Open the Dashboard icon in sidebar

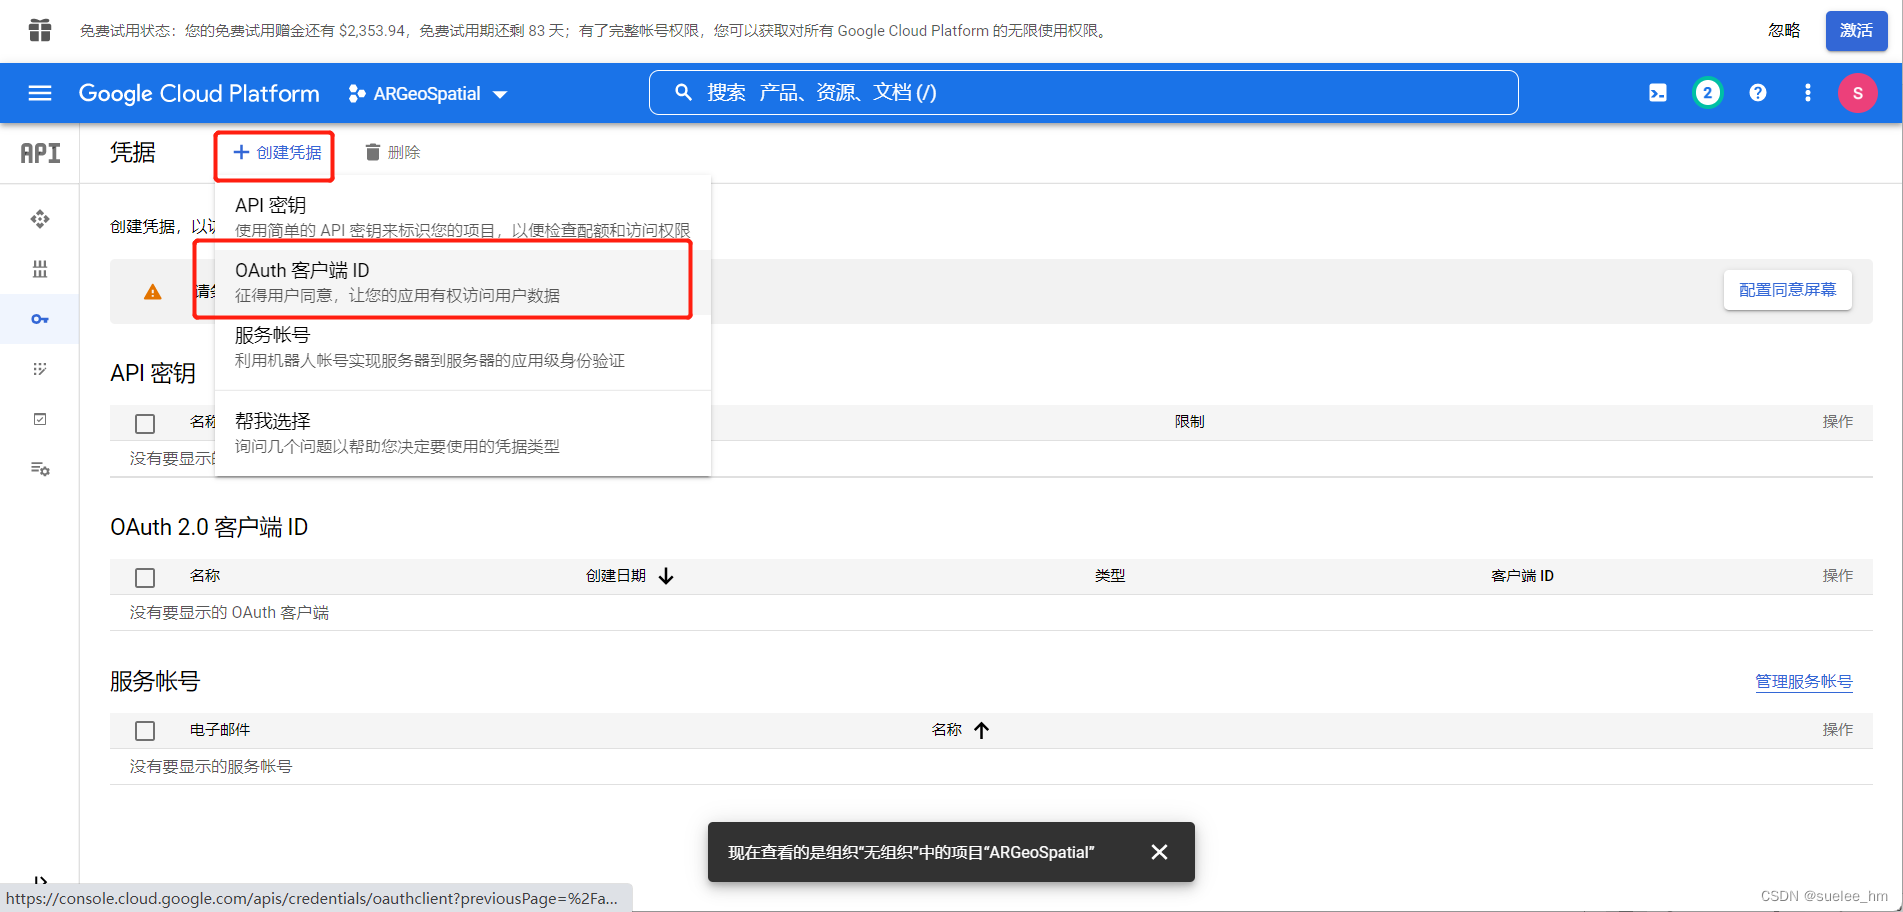point(40,219)
